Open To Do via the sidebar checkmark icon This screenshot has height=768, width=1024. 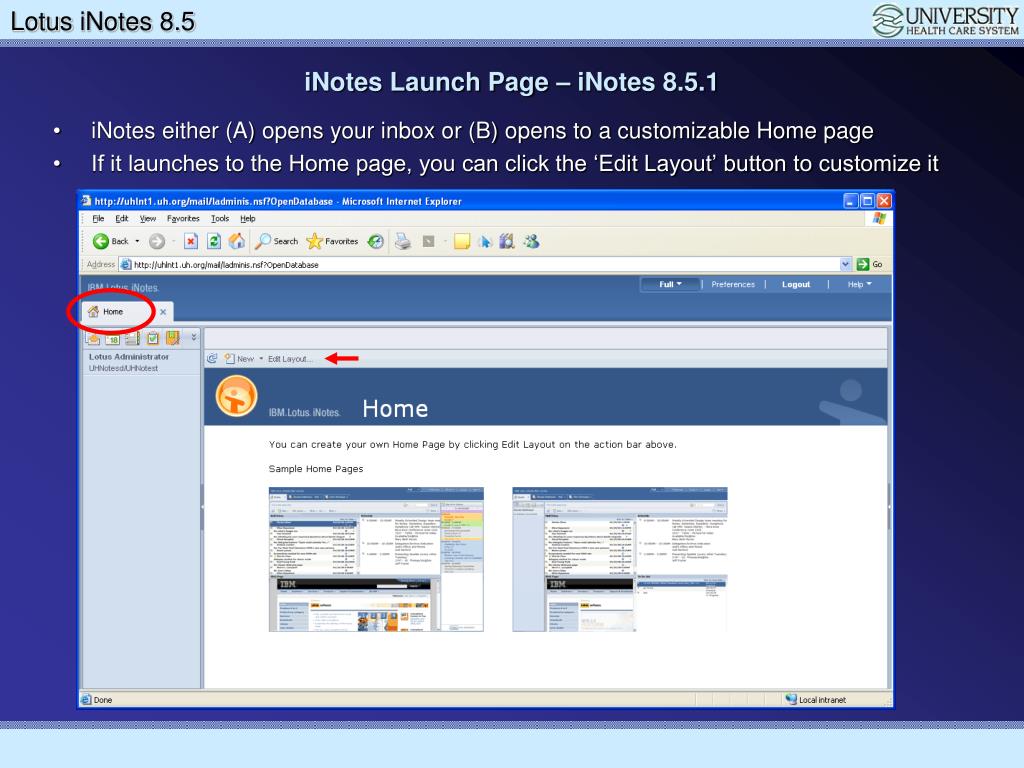[153, 338]
